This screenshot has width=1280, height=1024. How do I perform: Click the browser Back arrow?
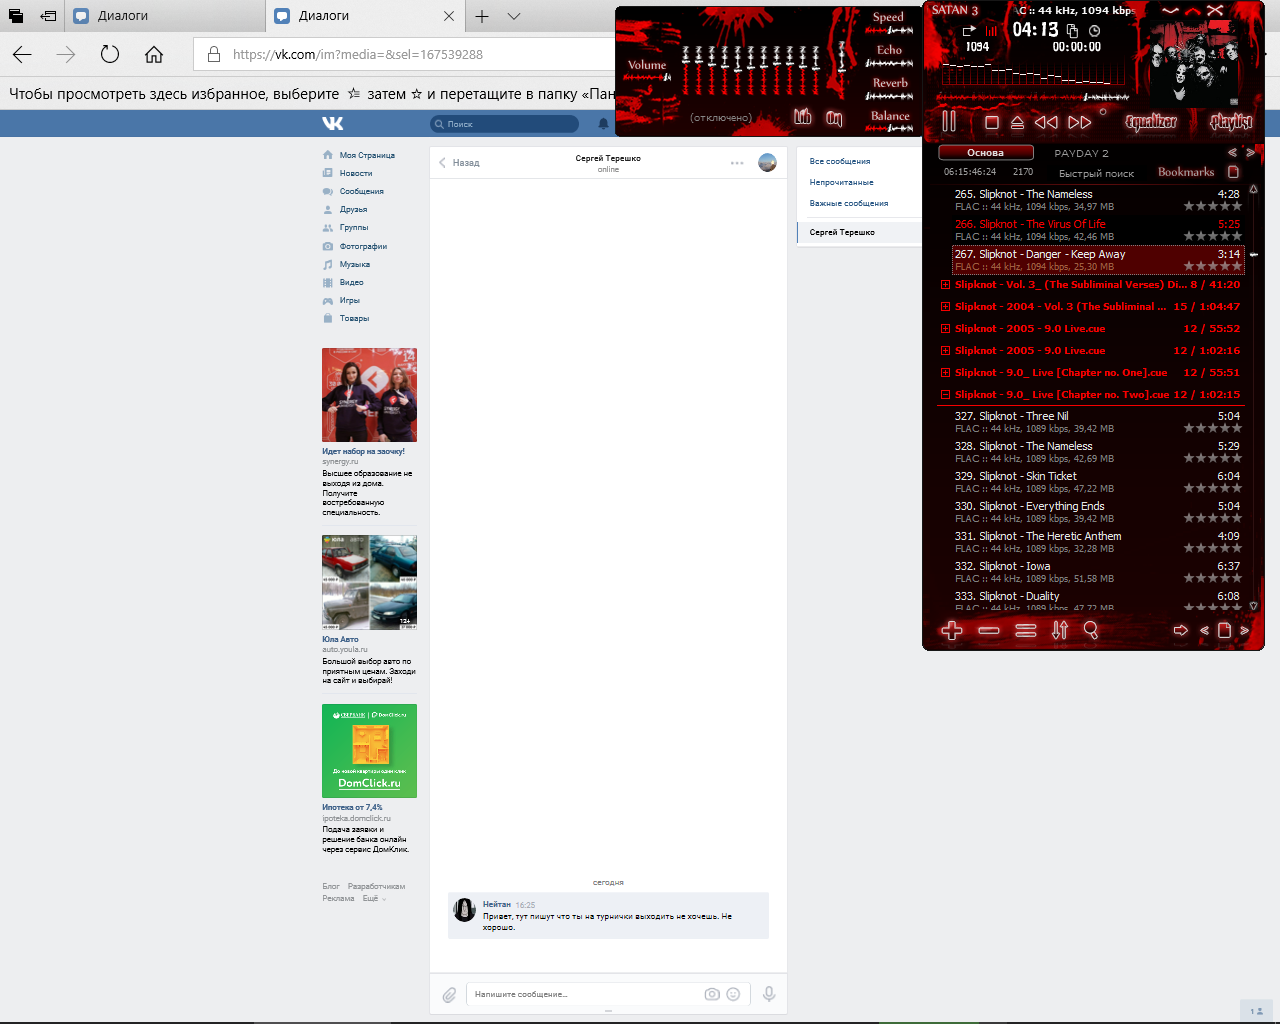click(x=22, y=55)
